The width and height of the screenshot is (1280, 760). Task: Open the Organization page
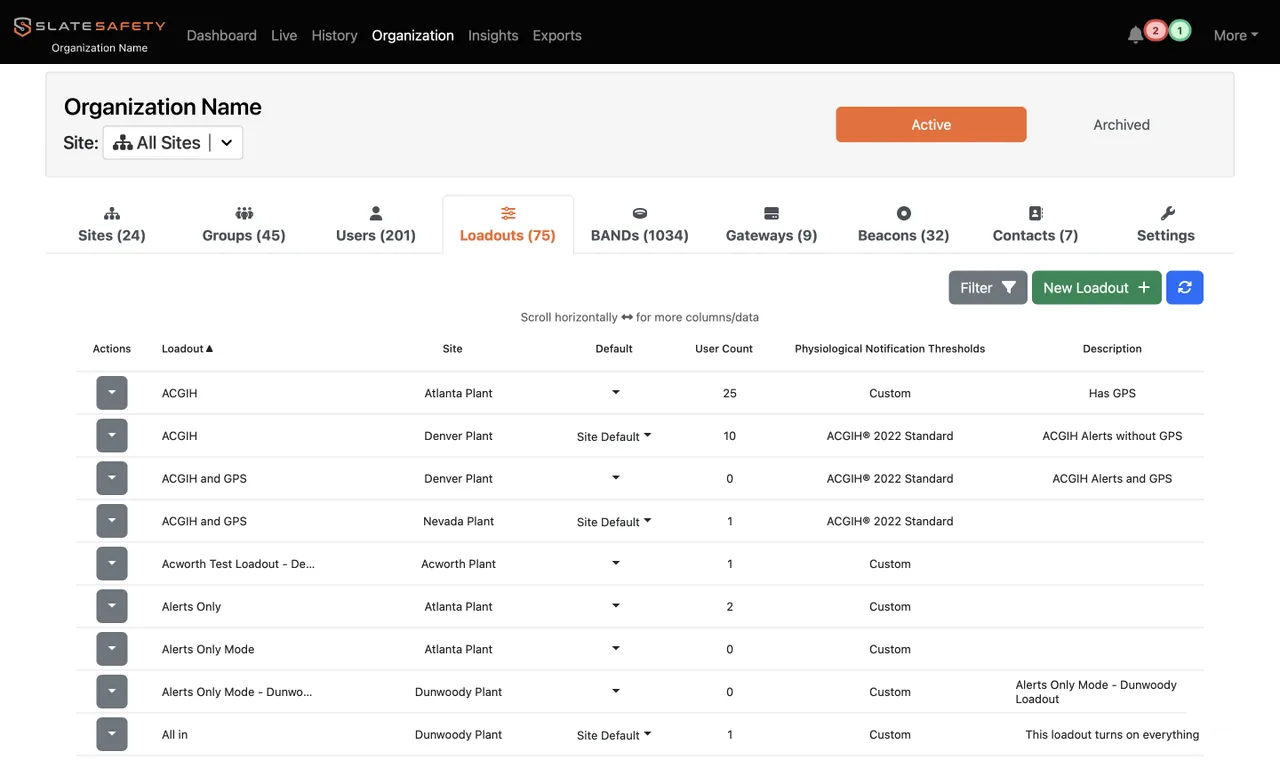pos(413,35)
